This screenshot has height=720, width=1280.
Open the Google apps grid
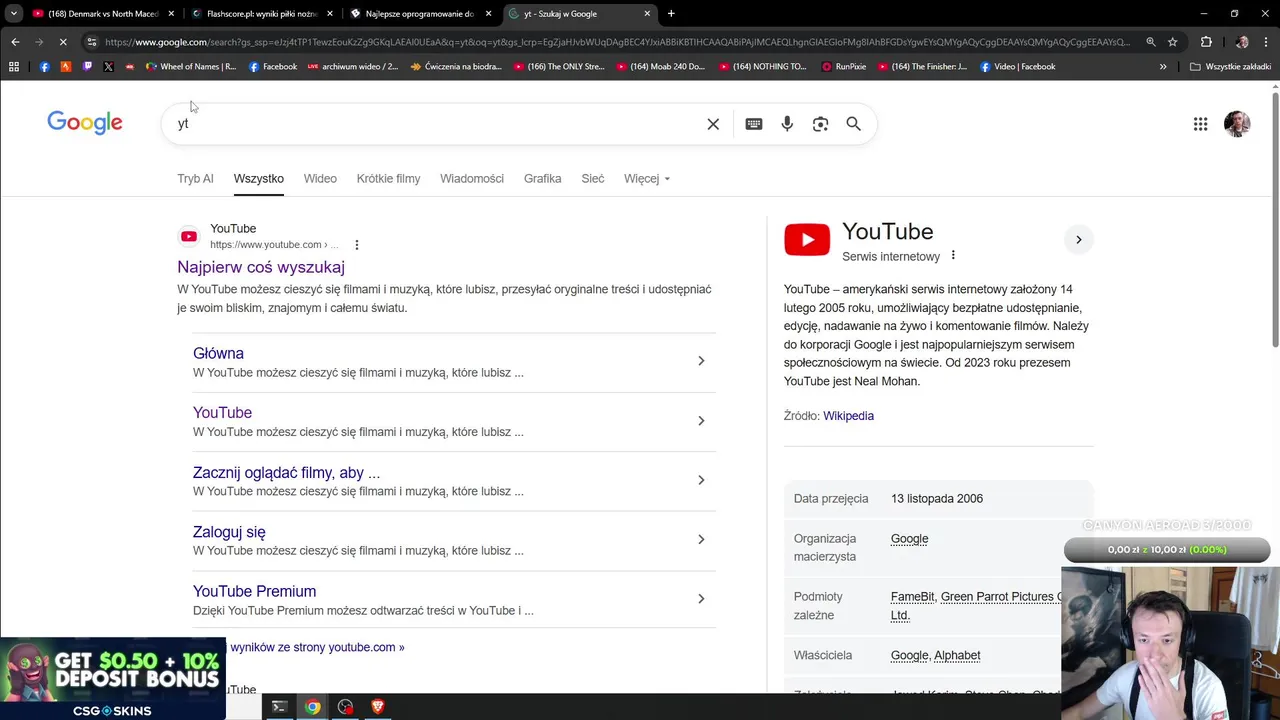[1200, 124]
